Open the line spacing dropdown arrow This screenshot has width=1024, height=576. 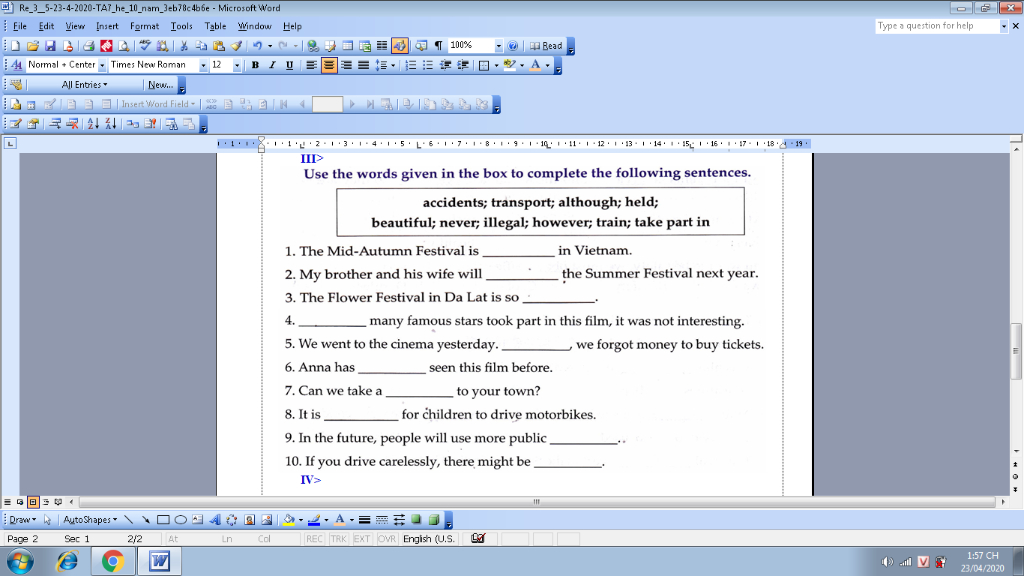tap(393, 65)
